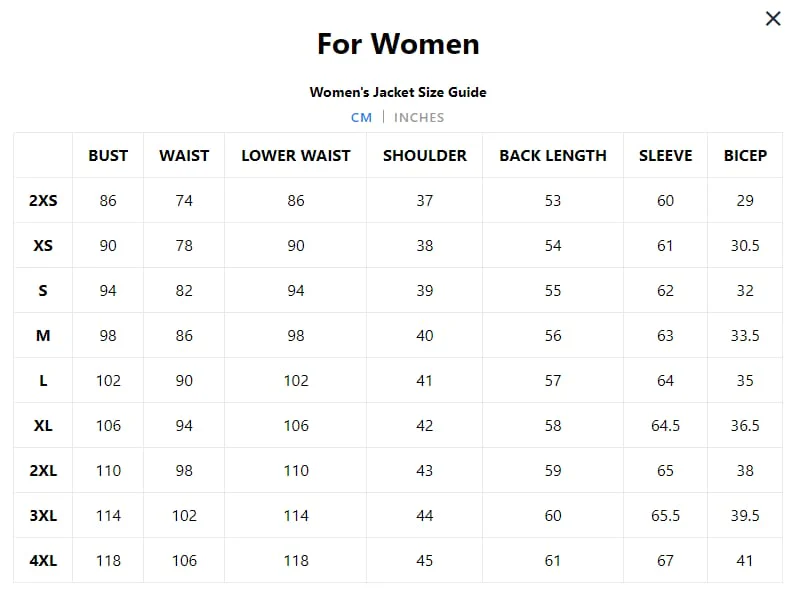Click bicep value 30.5 for XS

pyautogui.click(x=745, y=245)
